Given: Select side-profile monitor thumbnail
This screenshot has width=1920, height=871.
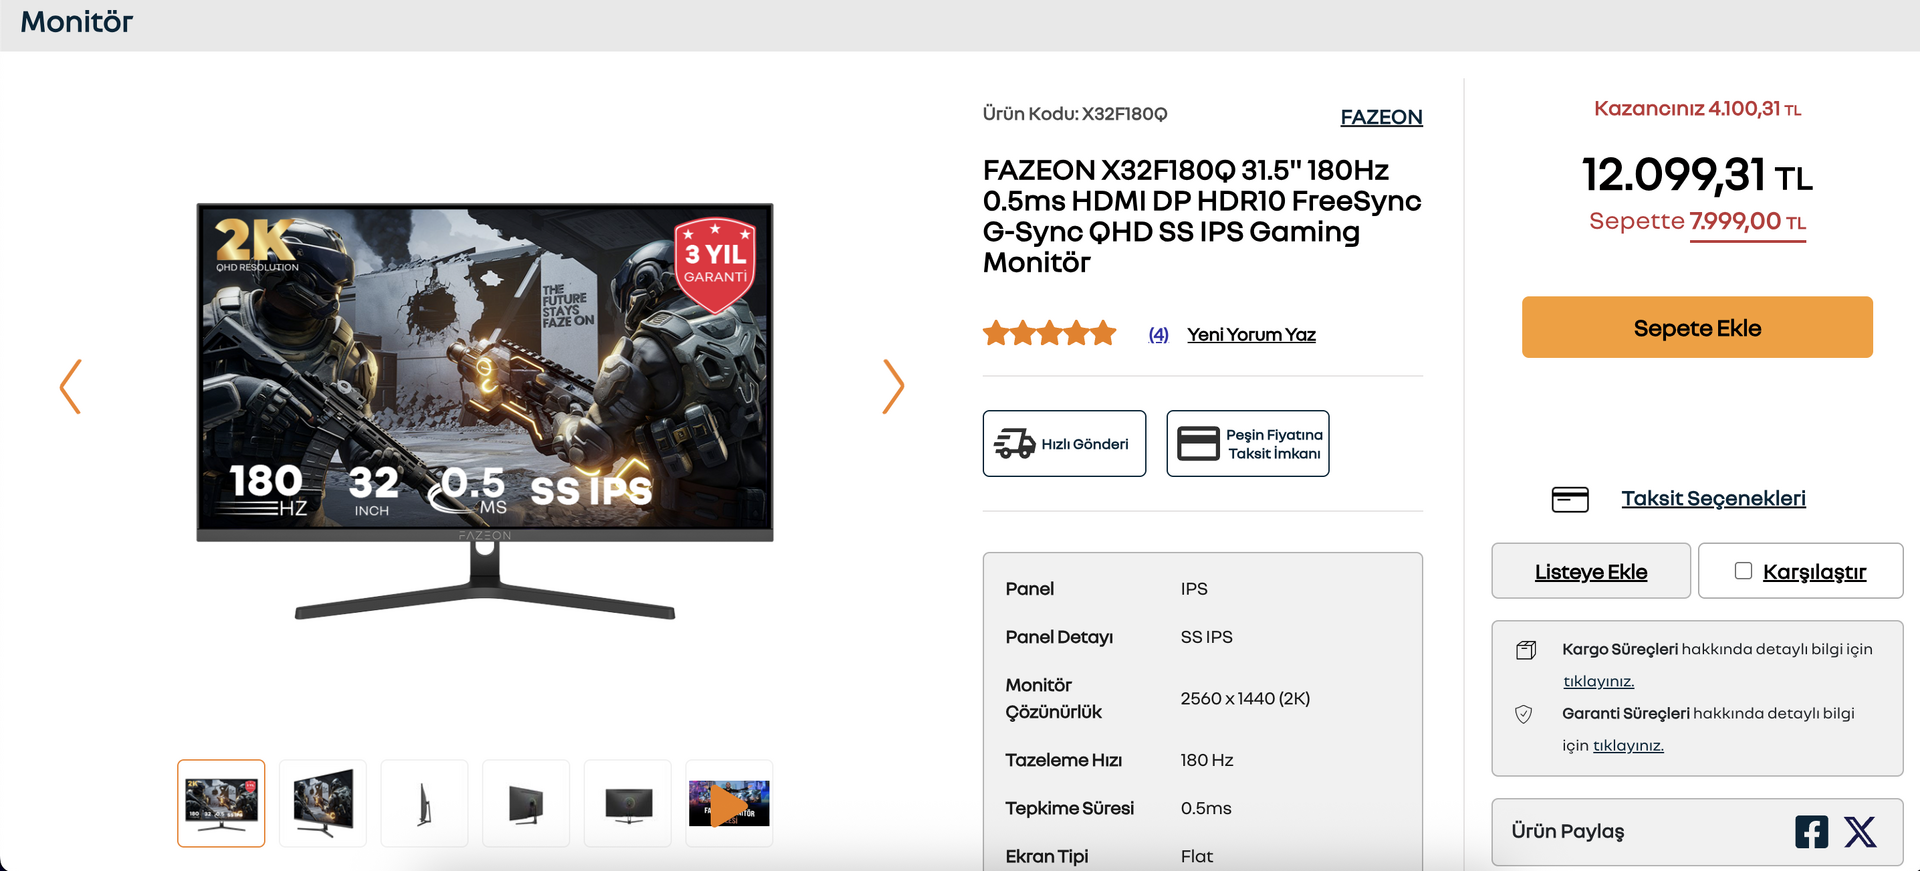Looking at the screenshot, I should pos(424,803).
